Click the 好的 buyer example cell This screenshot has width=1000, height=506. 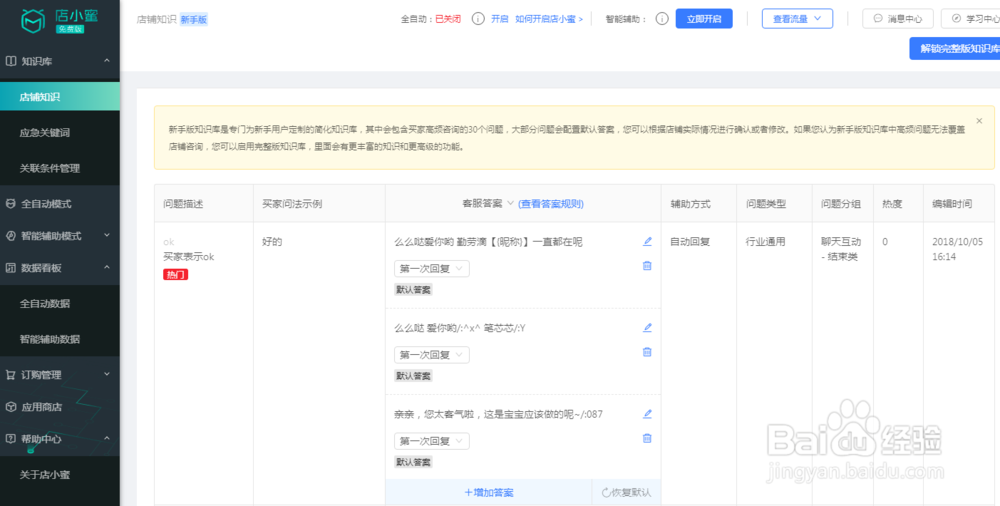click(x=272, y=242)
